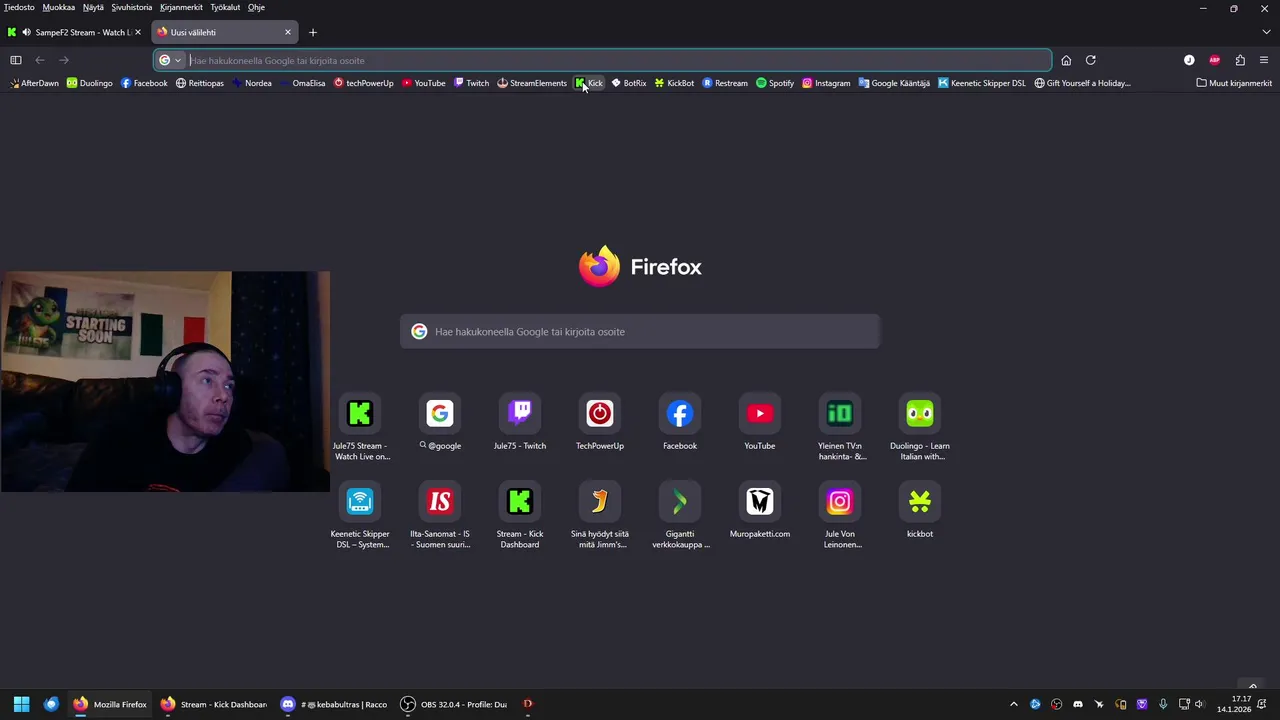
Task: Open the AfterDawn bookmark
Action: tap(34, 83)
